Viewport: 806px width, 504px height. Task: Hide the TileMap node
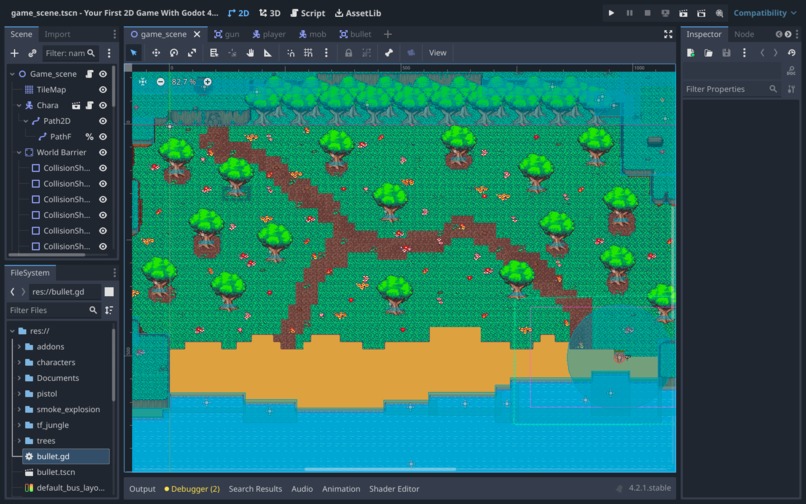tap(103, 89)
